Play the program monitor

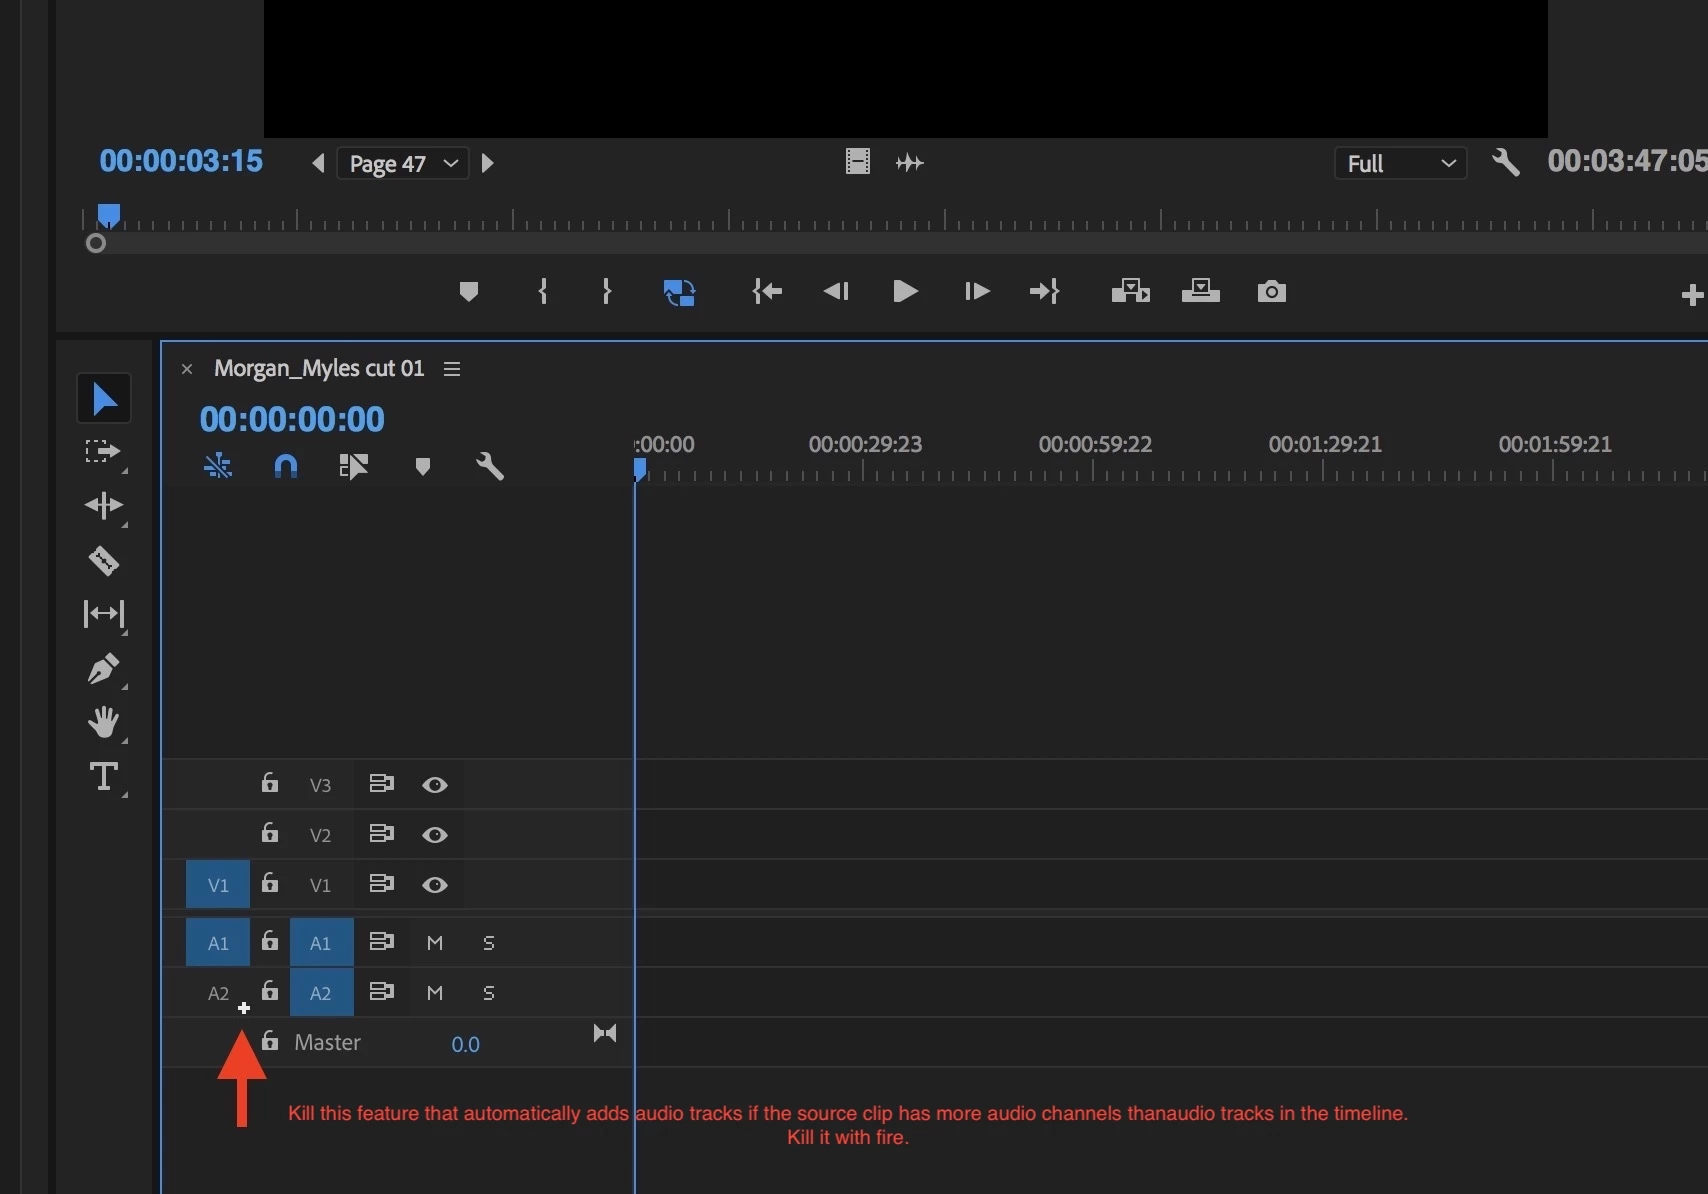pos(905,291)
